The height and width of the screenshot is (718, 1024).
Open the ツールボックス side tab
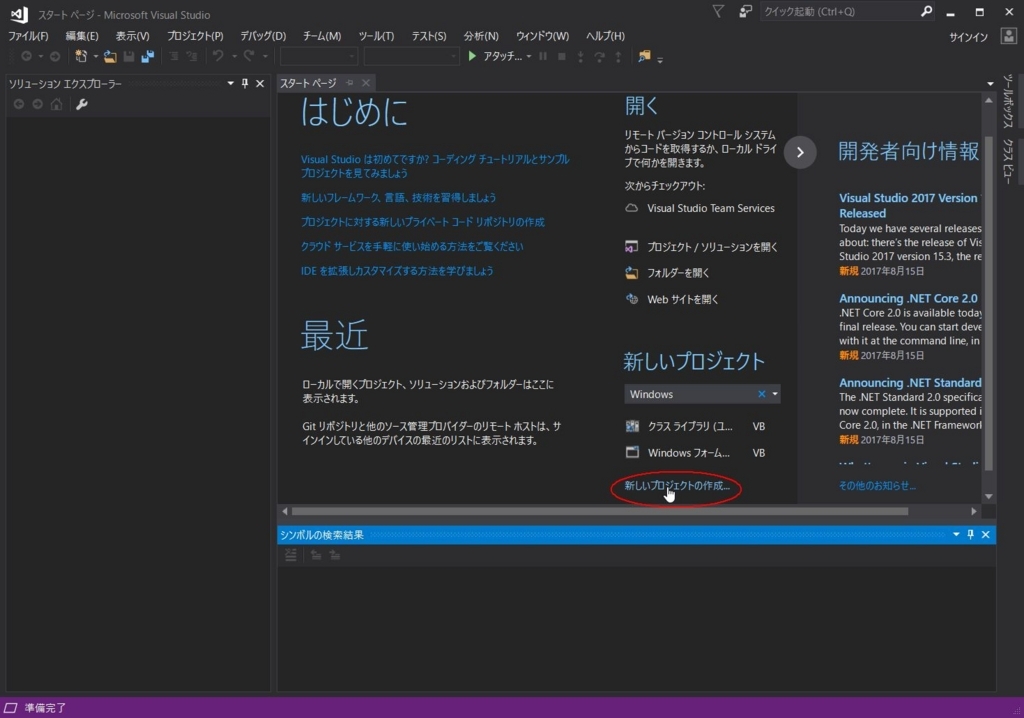click(x=1008, y=101)
